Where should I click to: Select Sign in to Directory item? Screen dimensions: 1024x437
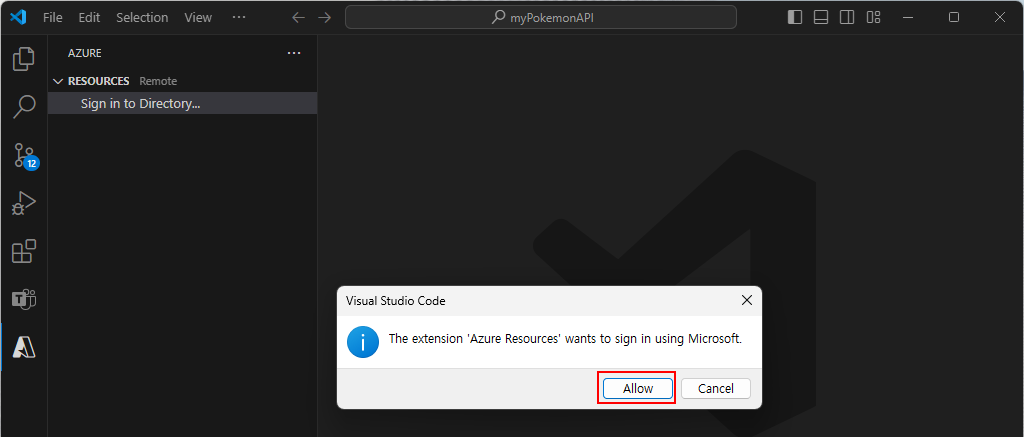coord(182,103)
